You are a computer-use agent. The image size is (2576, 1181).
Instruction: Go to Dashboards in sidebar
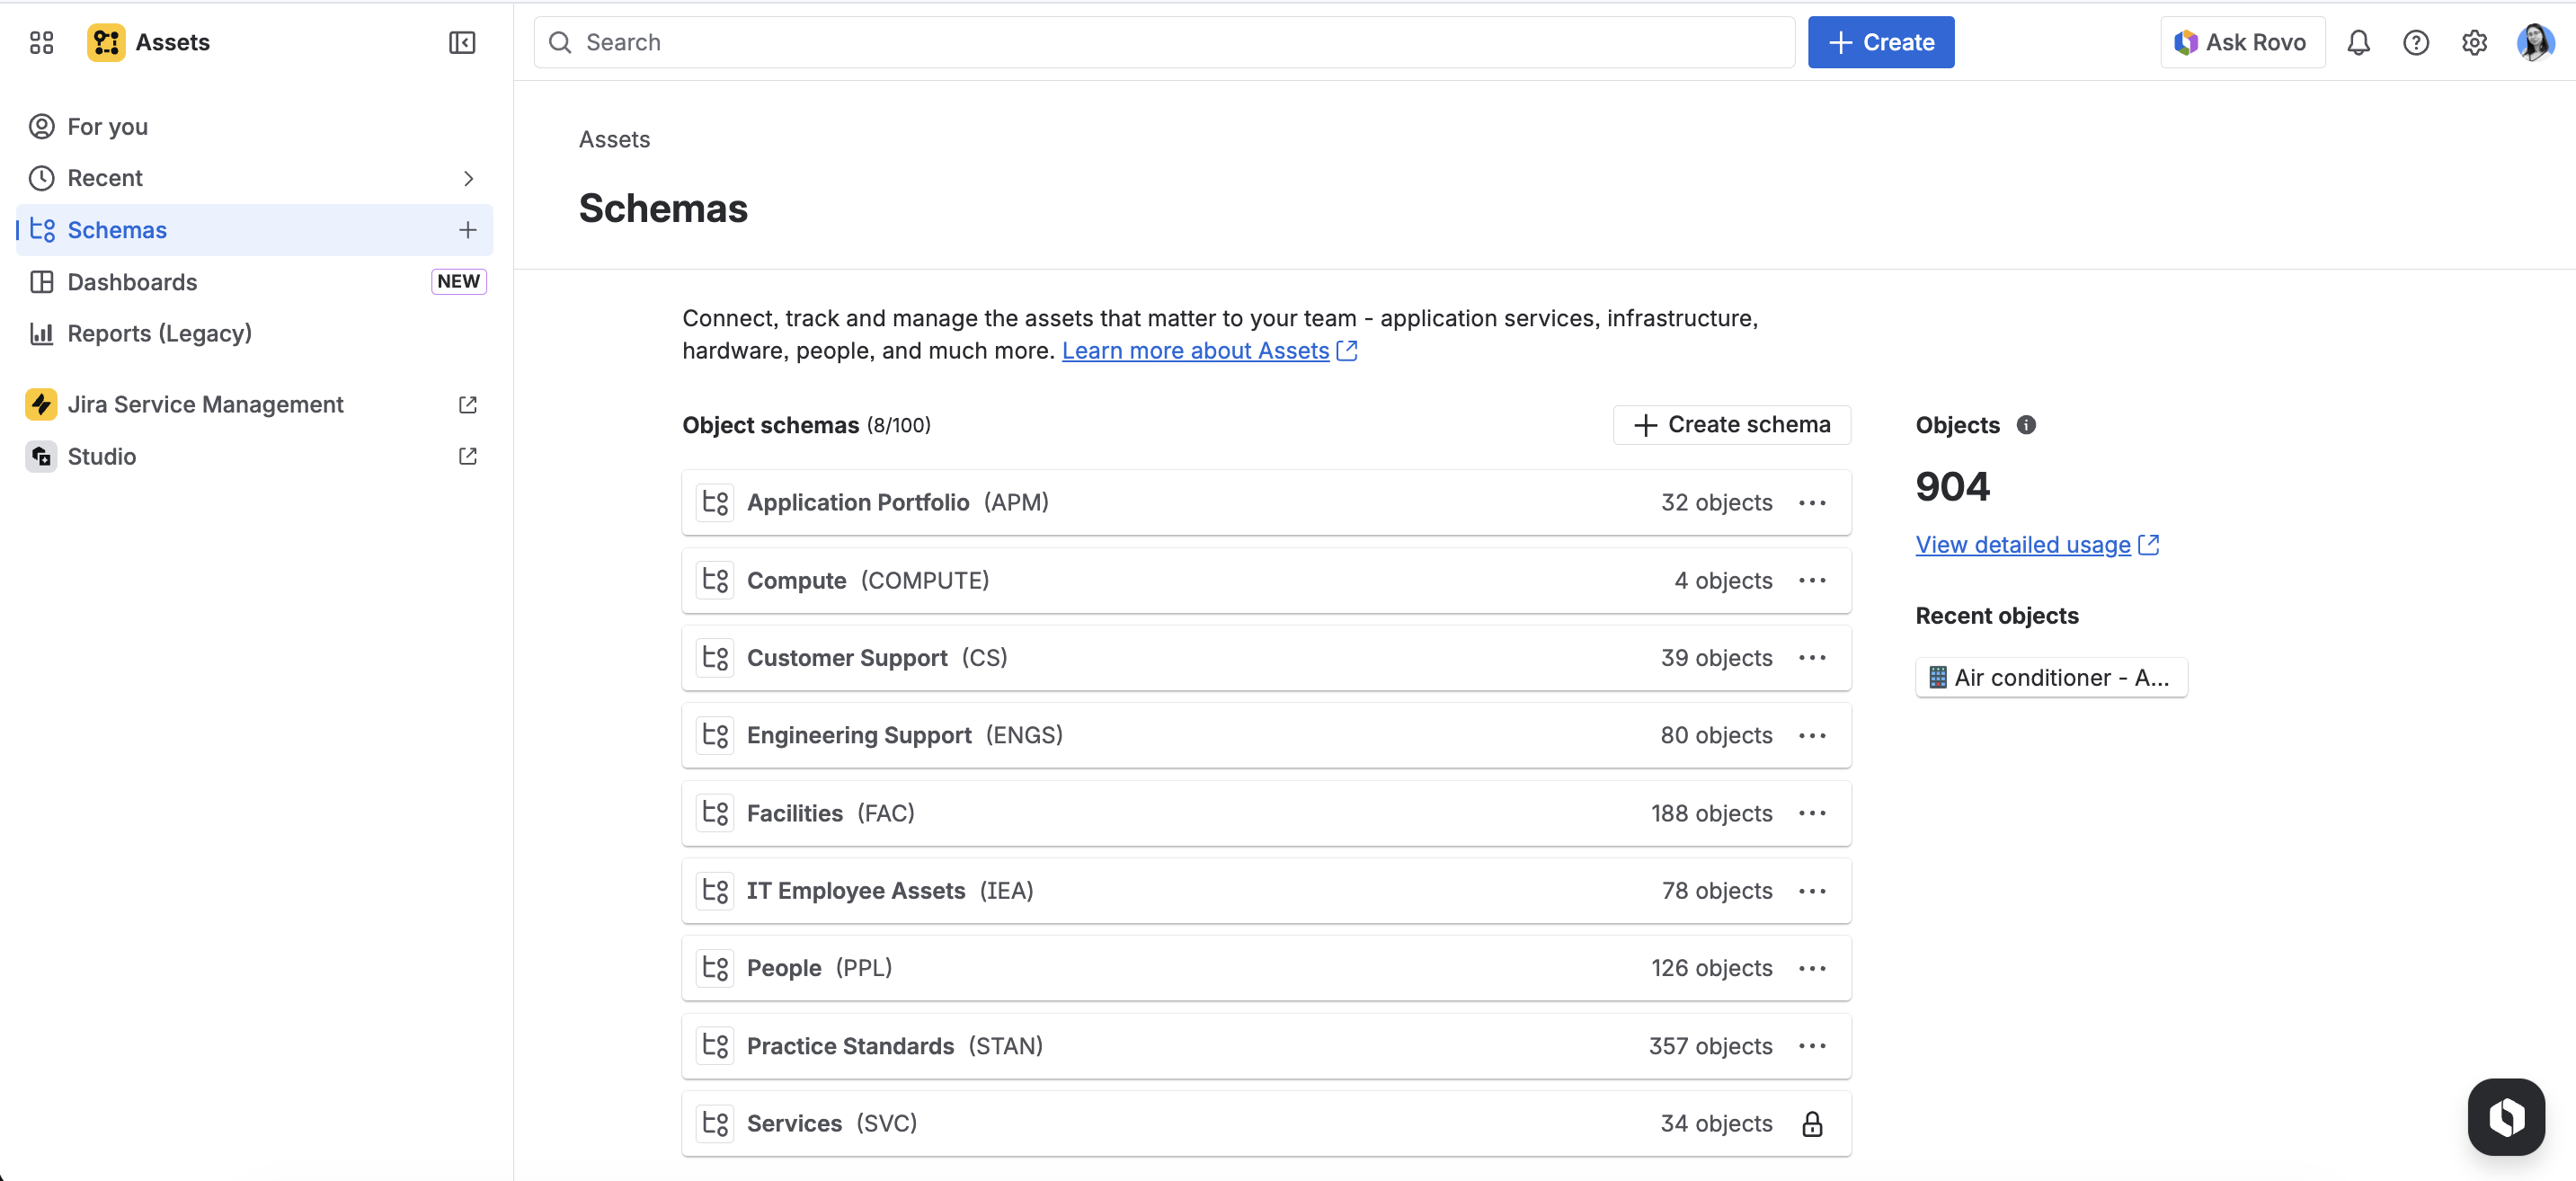pos(132,282)
